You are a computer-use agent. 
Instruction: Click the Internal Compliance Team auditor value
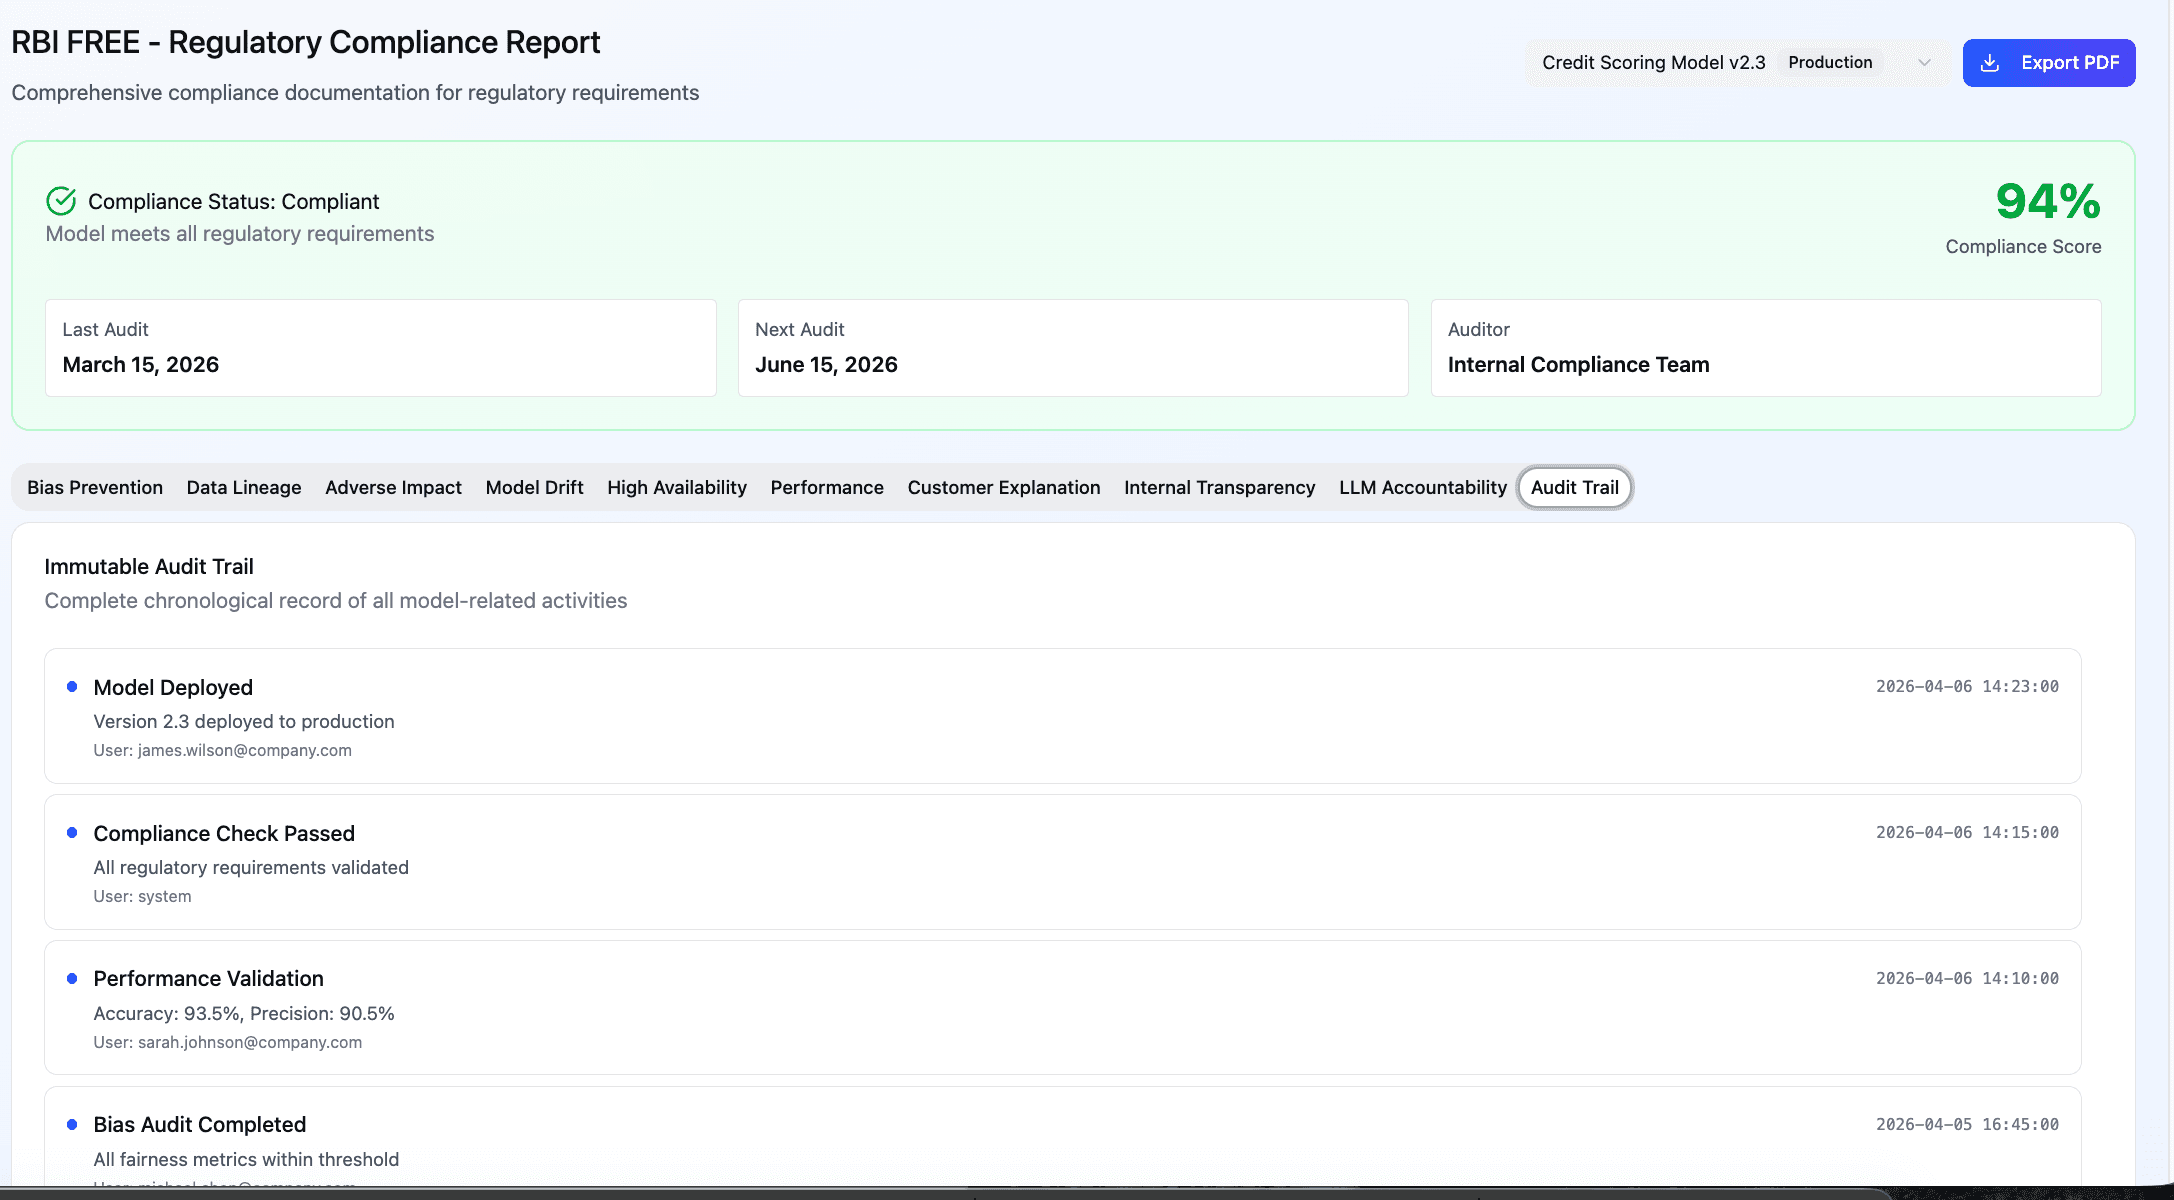tap(1579, 364)
